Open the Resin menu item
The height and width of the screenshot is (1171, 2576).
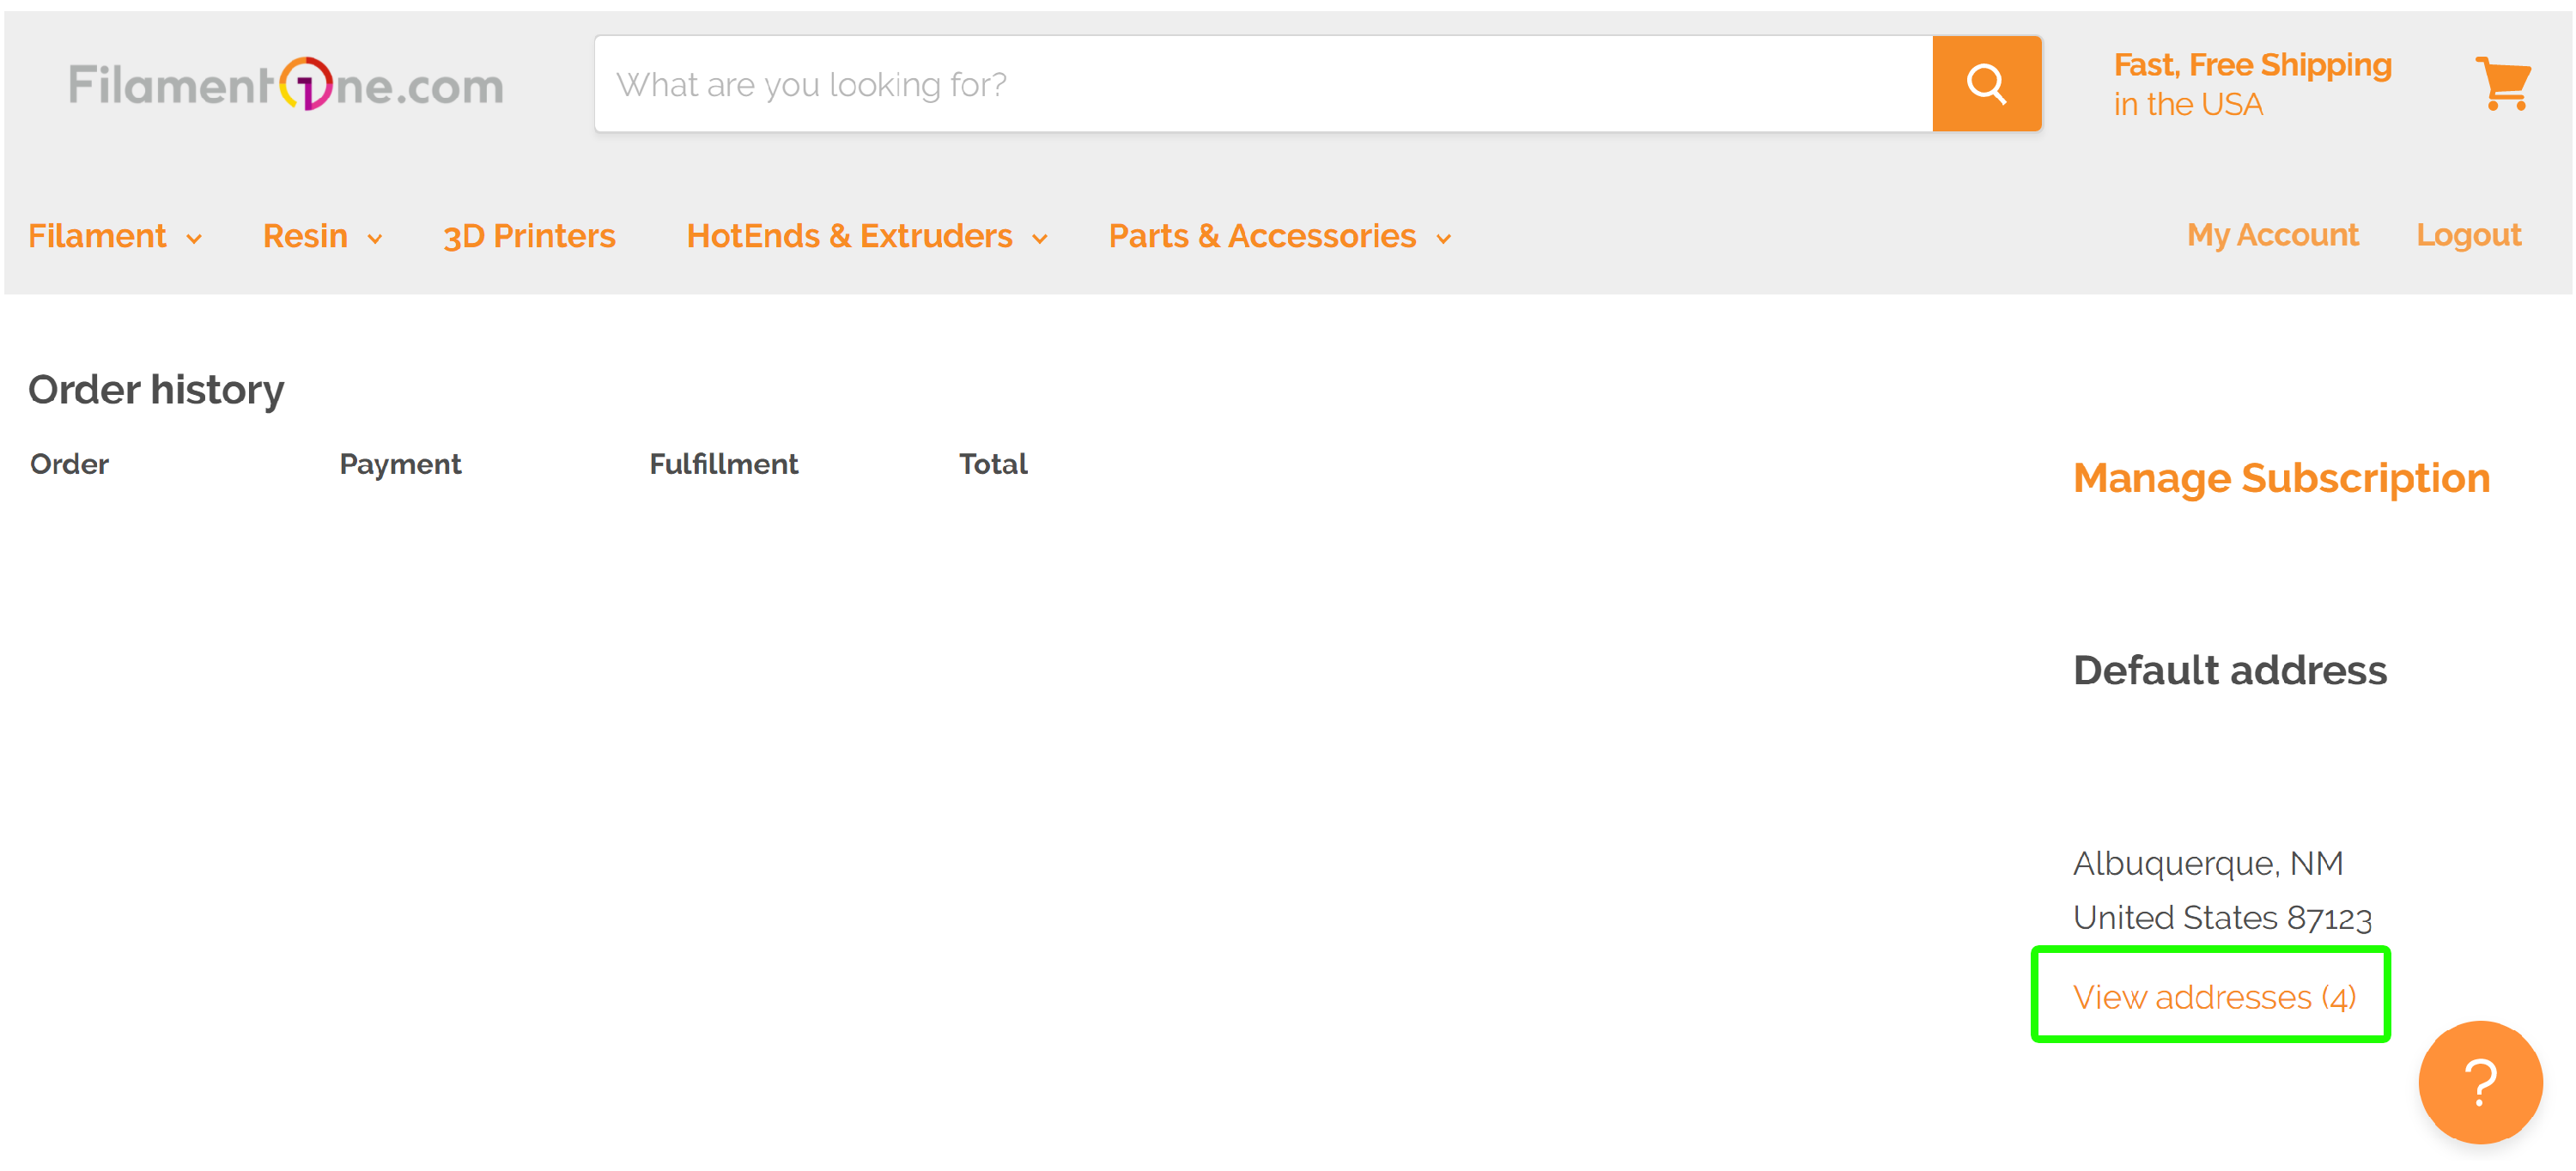coord(305,236)
